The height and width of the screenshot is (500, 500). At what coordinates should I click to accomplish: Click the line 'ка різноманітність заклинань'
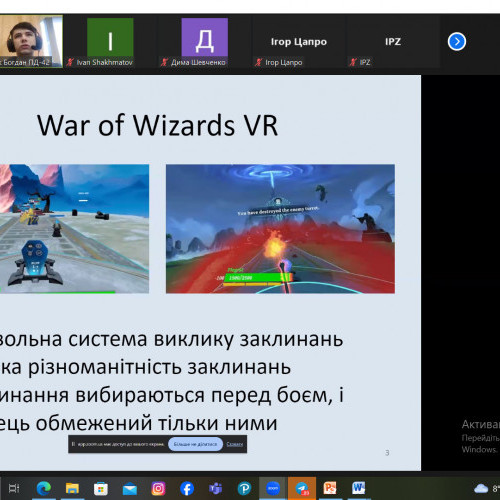[145, 367]
